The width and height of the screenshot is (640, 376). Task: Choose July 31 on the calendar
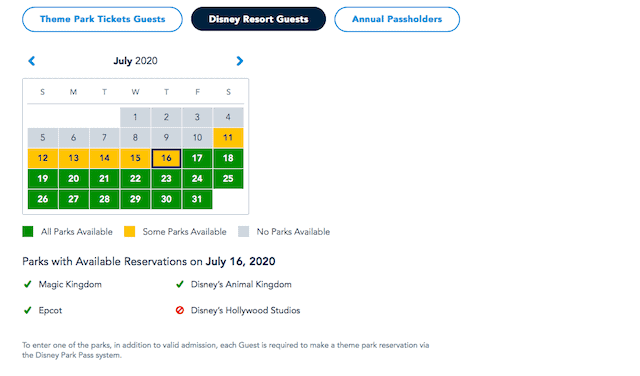197,199
